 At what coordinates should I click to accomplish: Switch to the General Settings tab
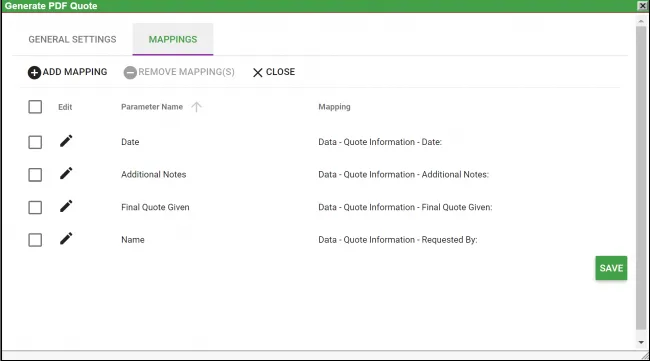click(72, 39)
